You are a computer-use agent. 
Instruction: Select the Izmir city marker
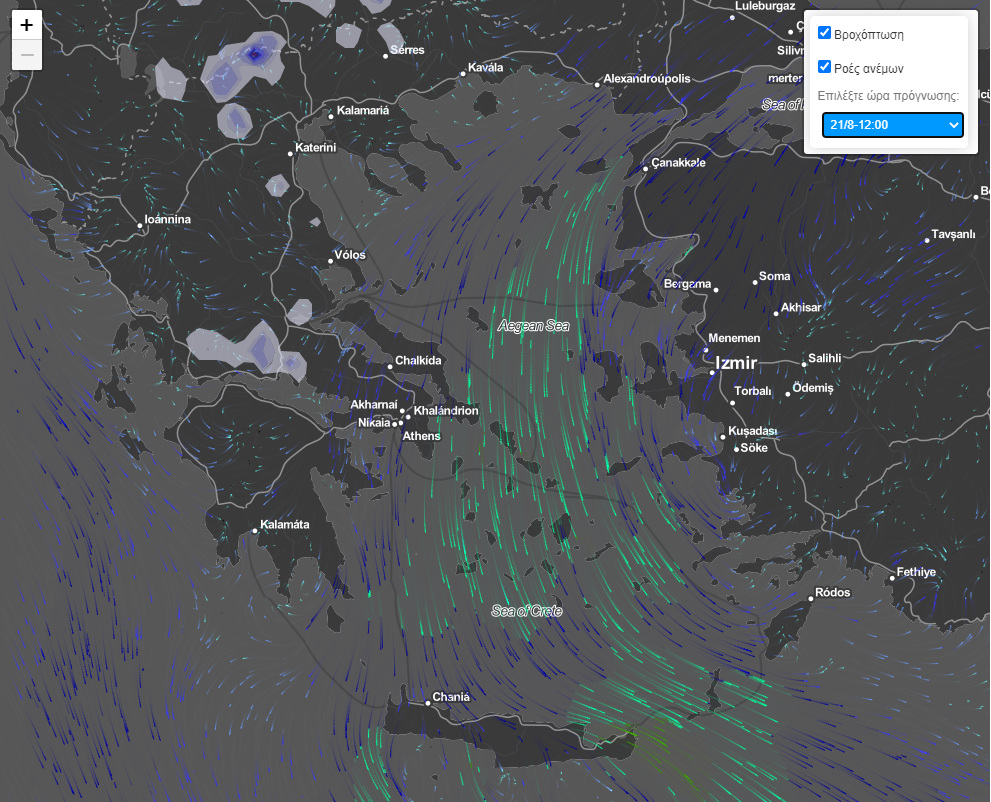pyautogui.click(x=712, y=372)
